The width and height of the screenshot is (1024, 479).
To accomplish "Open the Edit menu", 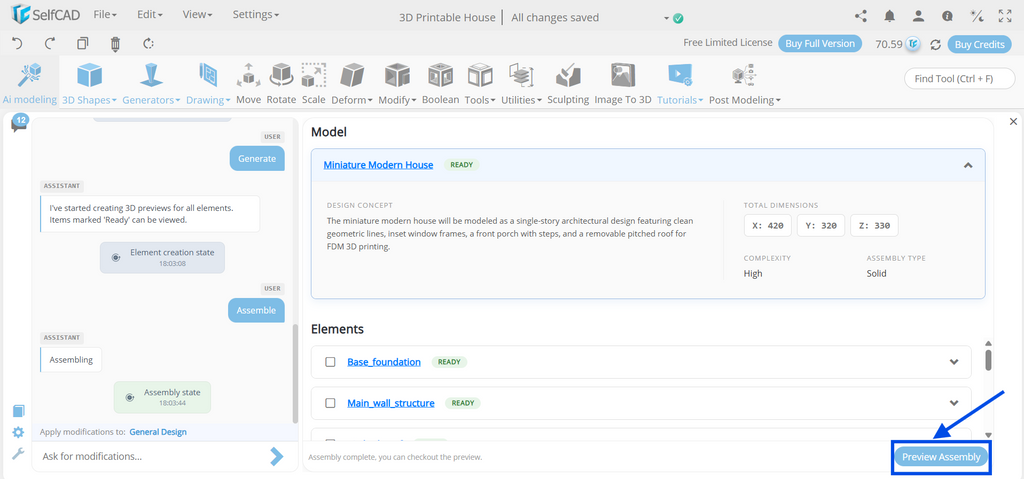I will pos(150,14).
